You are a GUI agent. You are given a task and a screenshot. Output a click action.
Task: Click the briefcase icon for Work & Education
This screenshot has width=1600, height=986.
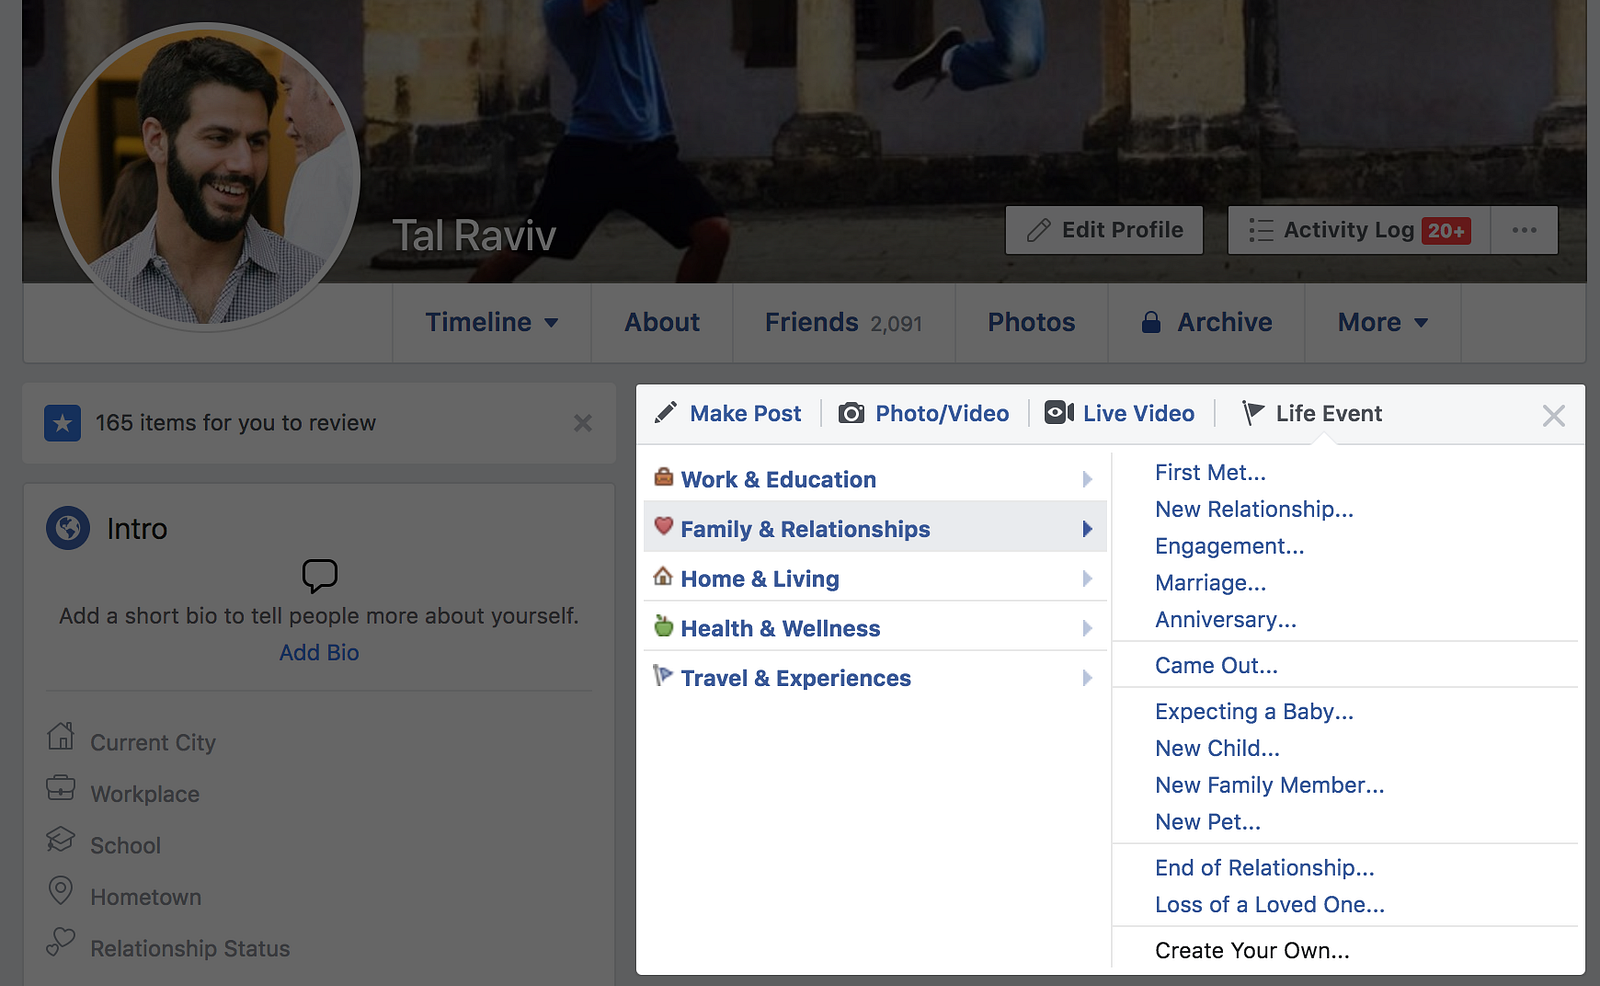coord(664,477)
